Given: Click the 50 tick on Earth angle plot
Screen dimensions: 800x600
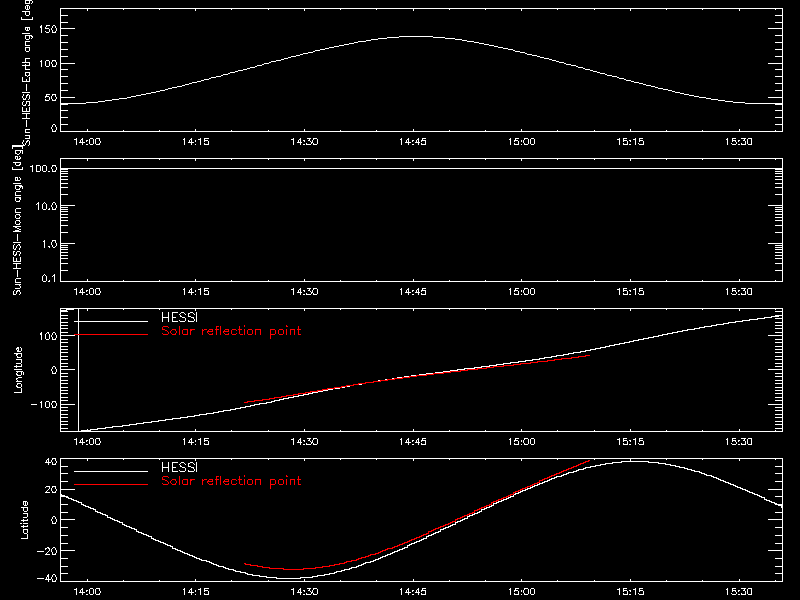Looking at the screenshot, I should point(51,97).
